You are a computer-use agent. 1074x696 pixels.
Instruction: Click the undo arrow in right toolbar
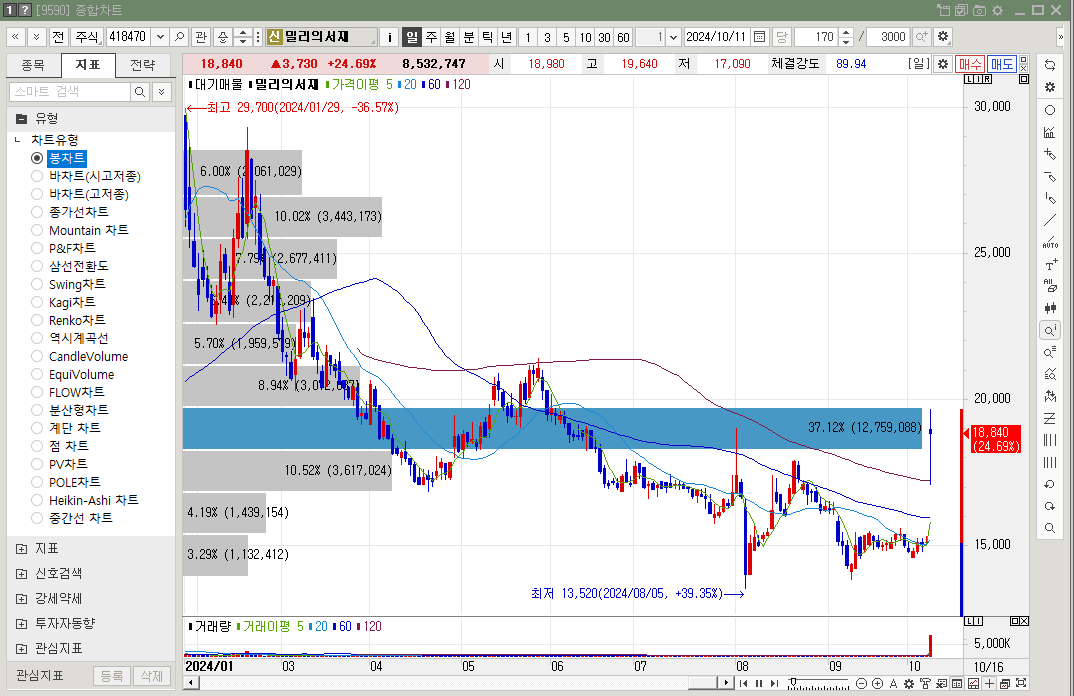click(1049, 484)
